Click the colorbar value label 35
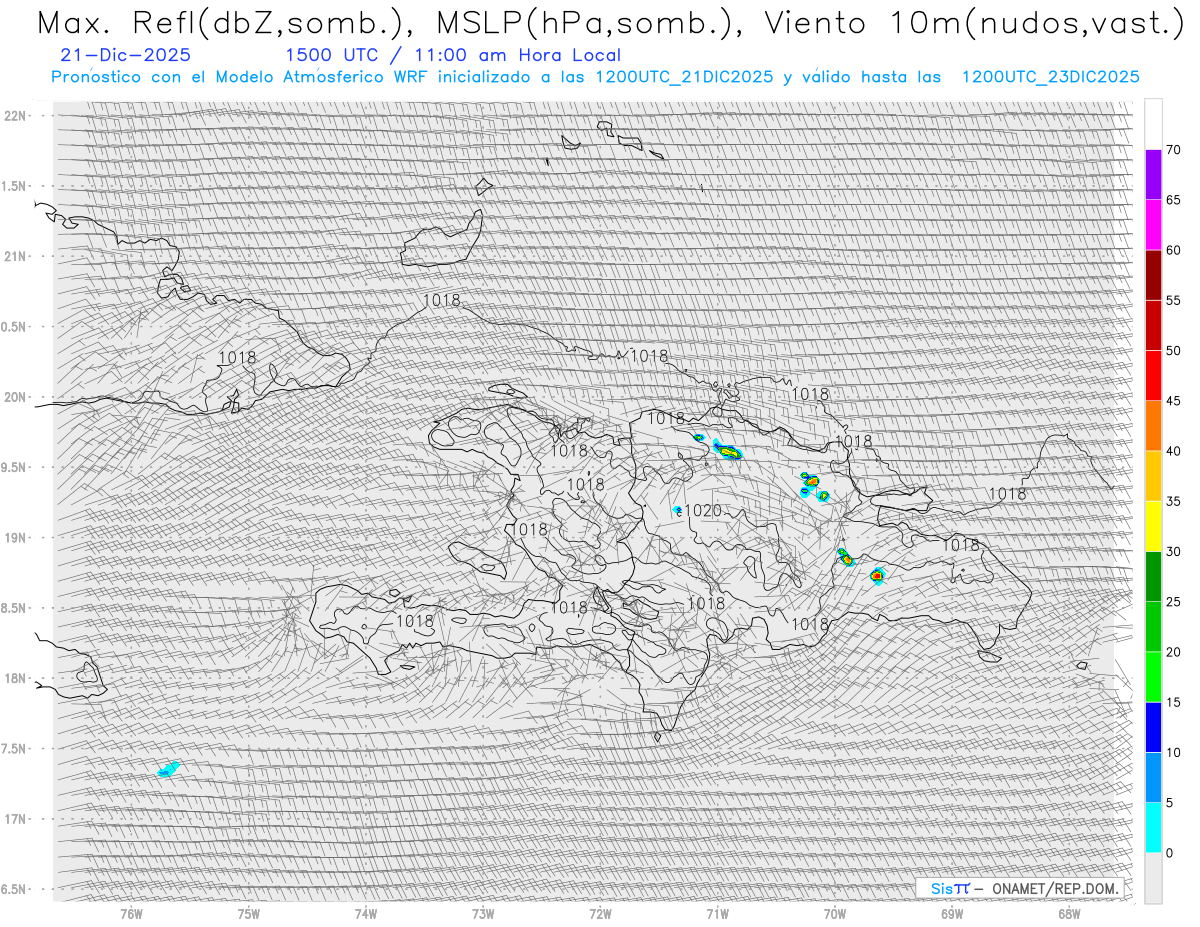The width and height of the screenshot is (1200, 927). coord(1173,502)
